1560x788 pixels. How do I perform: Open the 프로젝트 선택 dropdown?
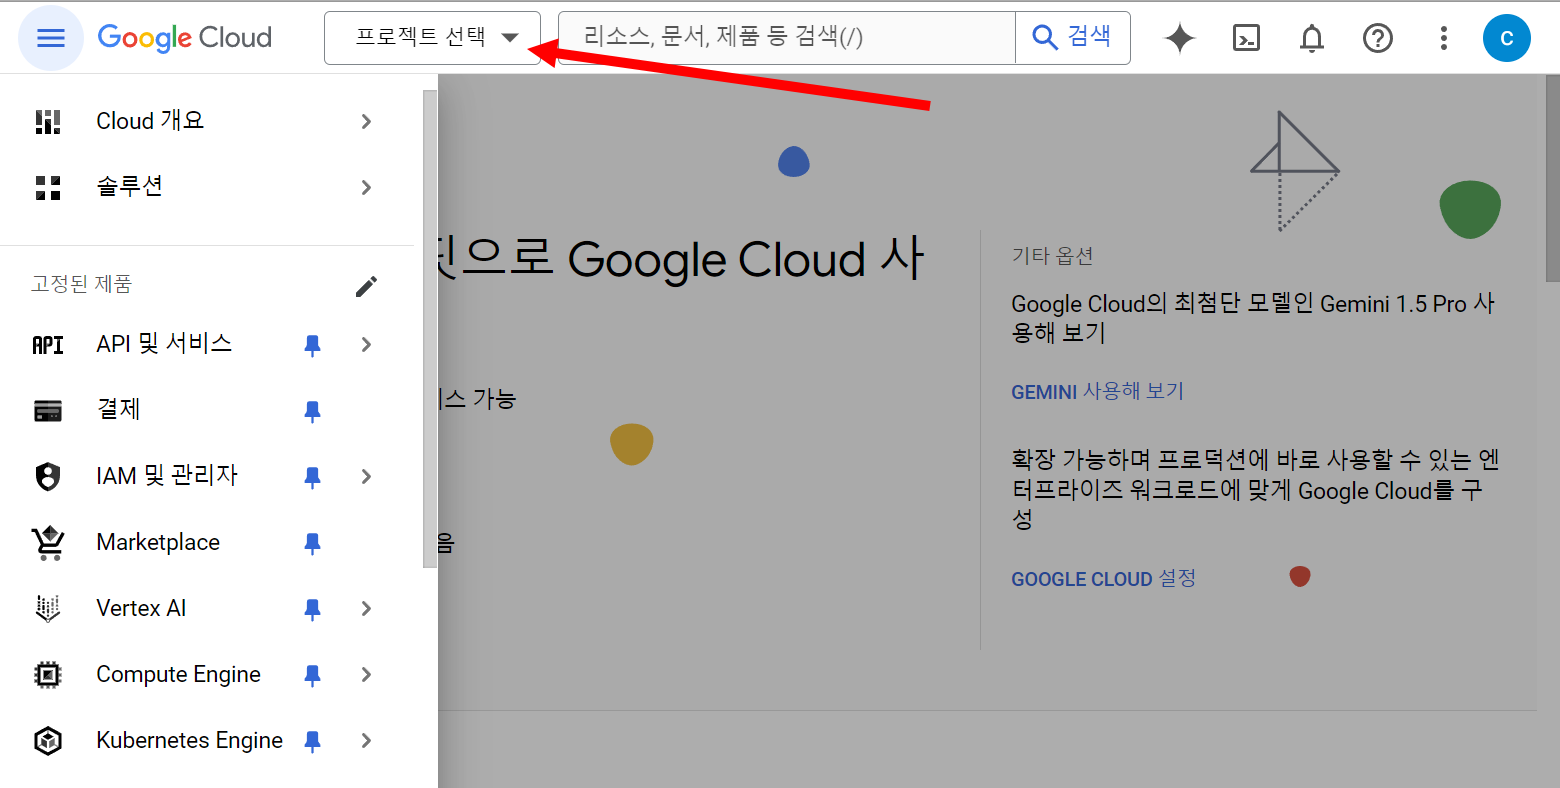pyautogui.click(x=432, y=38)
